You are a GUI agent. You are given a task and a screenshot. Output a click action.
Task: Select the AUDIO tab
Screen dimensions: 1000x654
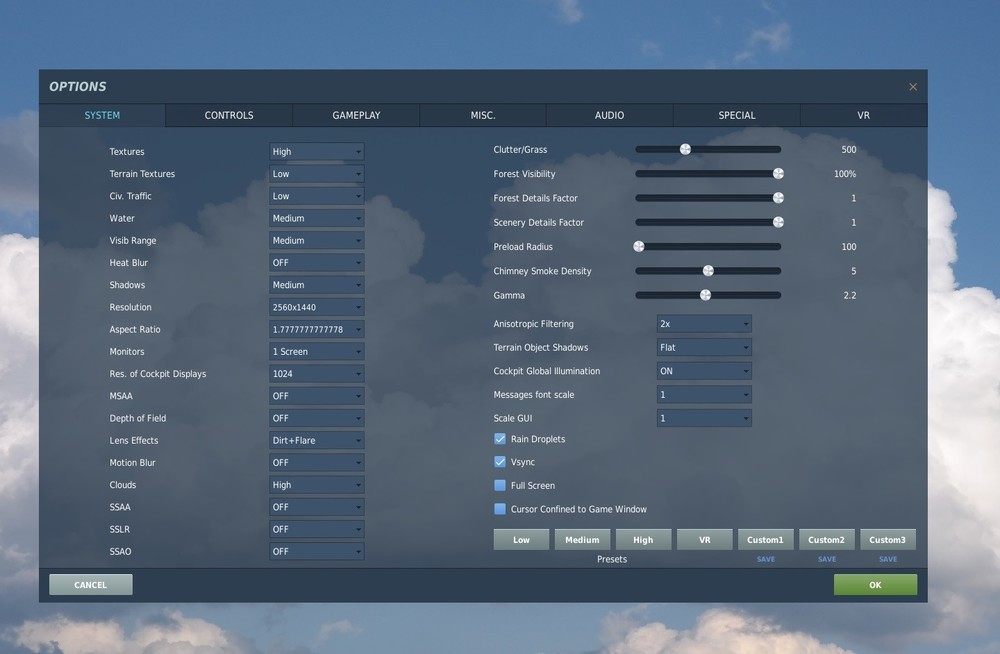click(609, 115)
